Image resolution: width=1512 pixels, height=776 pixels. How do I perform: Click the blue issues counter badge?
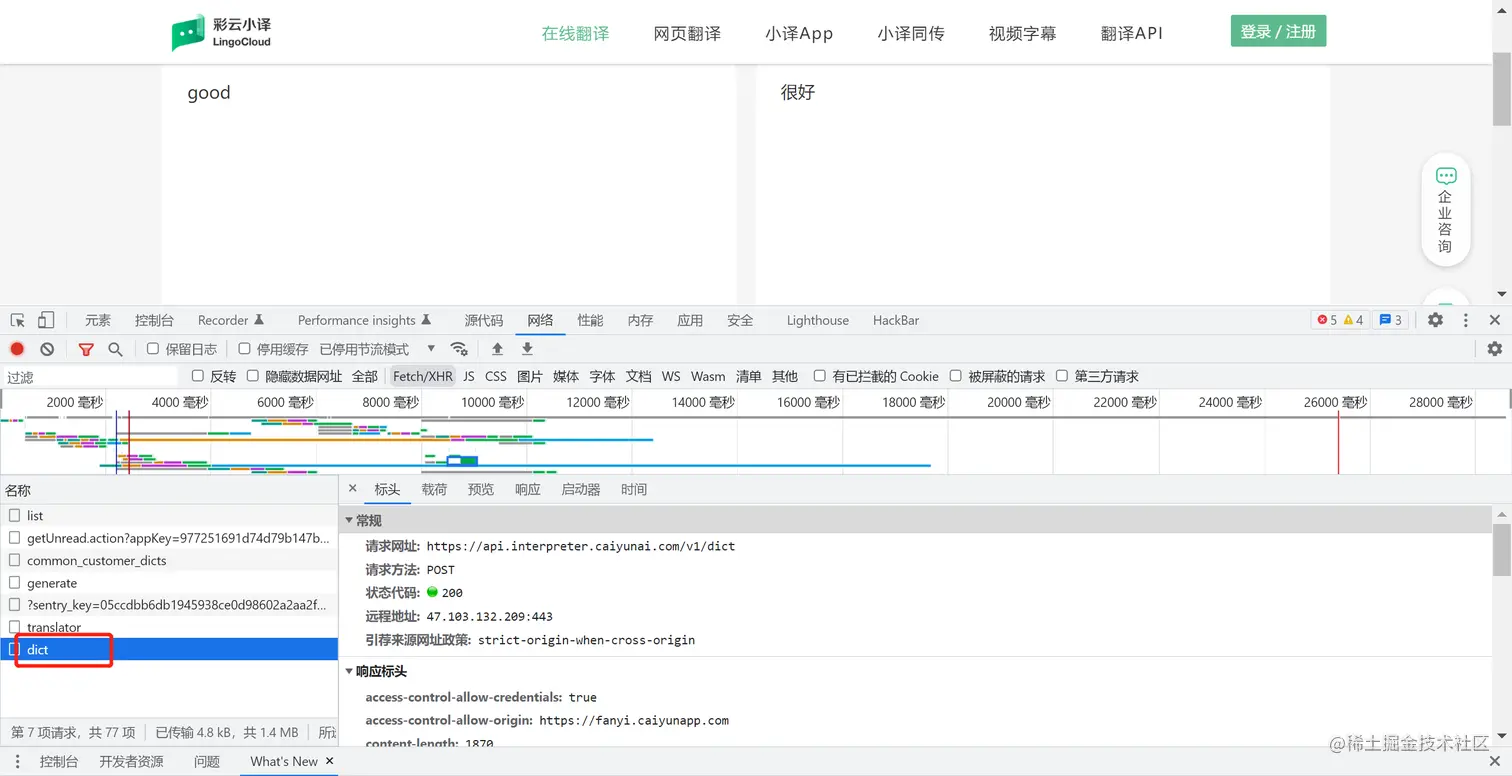click(x=1390, y=320)
